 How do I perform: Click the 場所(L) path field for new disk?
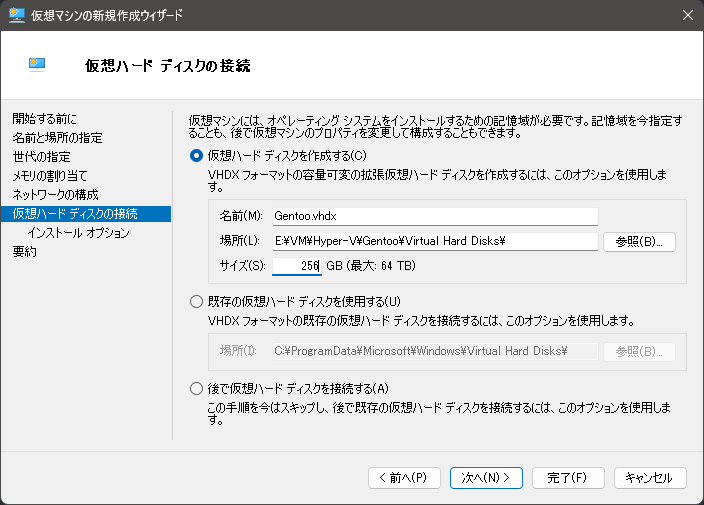[435, 242]
